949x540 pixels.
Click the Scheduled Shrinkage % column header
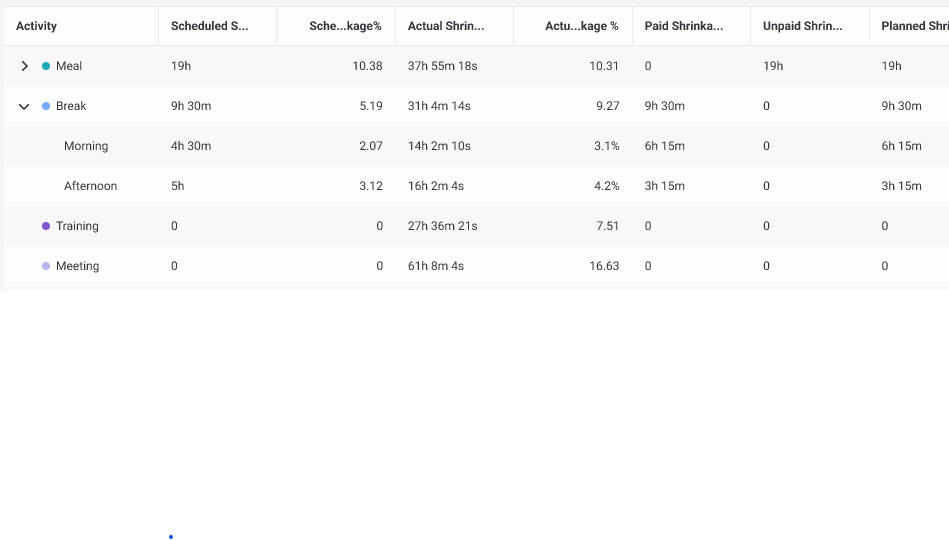coord(345,26)
